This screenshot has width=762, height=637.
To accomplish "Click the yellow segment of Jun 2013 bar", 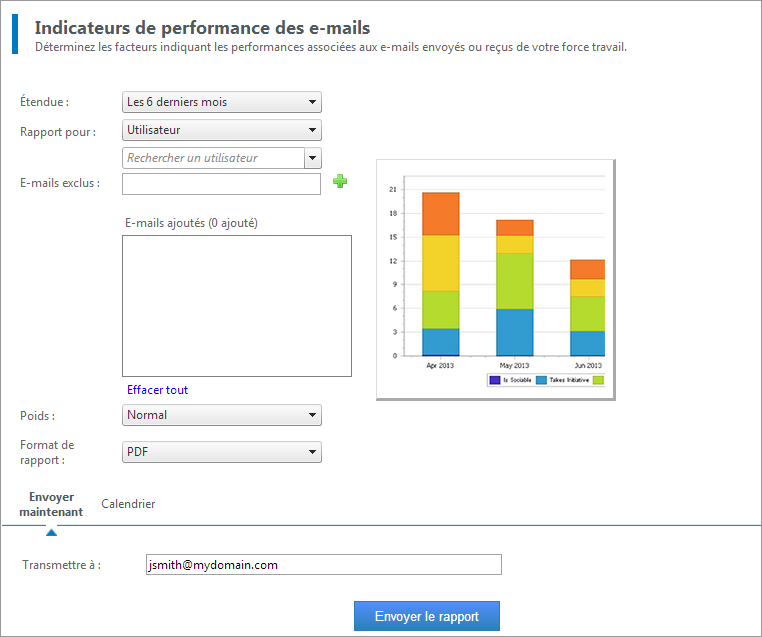I will click(588, 288).
